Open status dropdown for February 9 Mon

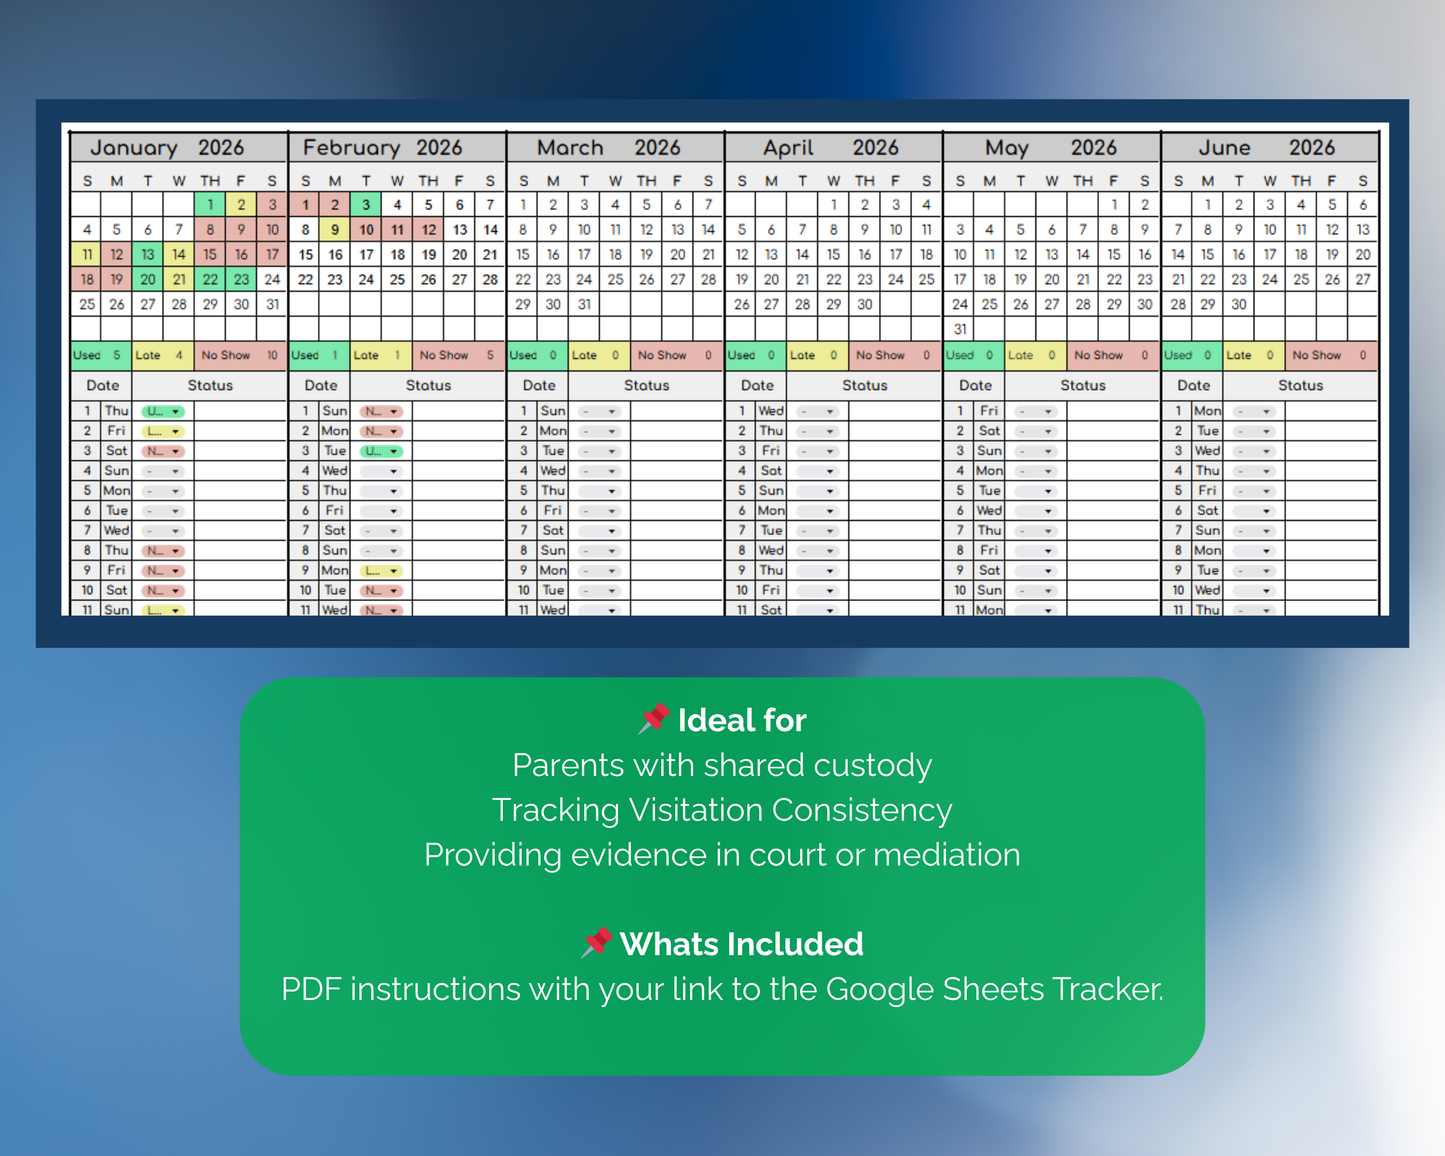[x=381, y=571]
